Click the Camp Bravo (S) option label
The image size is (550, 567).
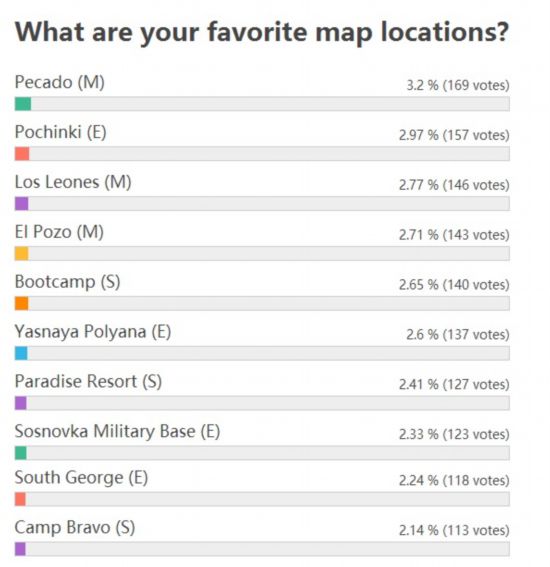(75, 528)
